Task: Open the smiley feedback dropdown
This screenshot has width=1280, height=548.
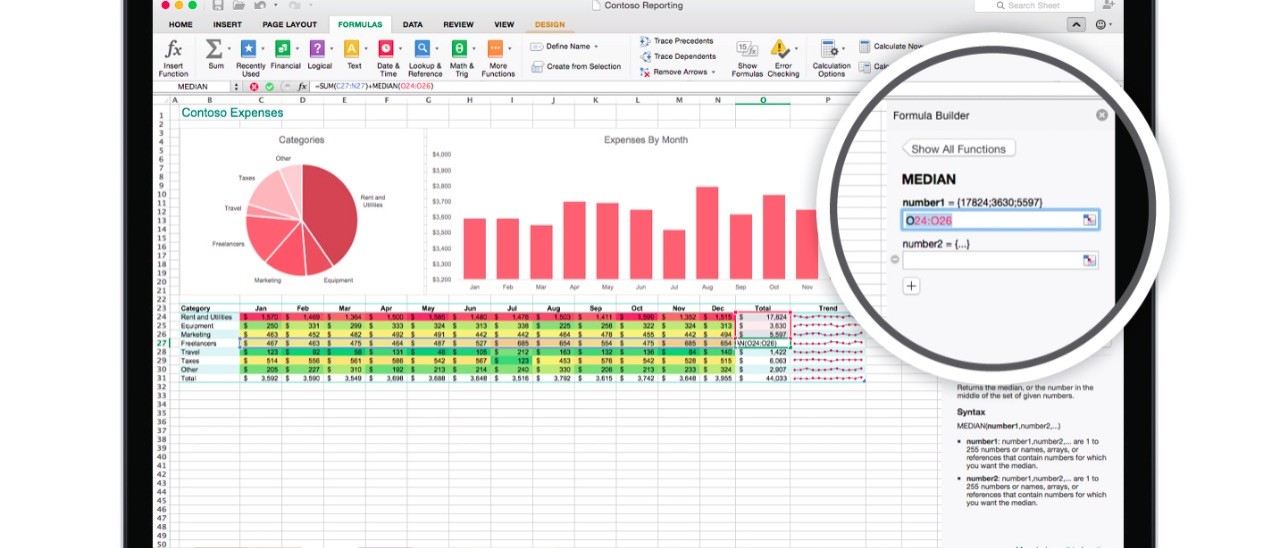Action: click(1105, 25)
